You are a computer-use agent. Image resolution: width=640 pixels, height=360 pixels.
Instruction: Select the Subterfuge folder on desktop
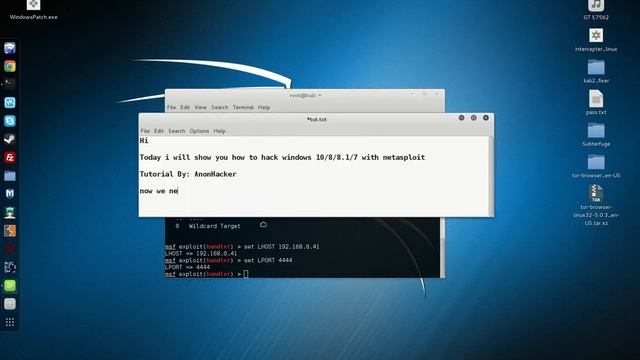[x=596, y=135]
